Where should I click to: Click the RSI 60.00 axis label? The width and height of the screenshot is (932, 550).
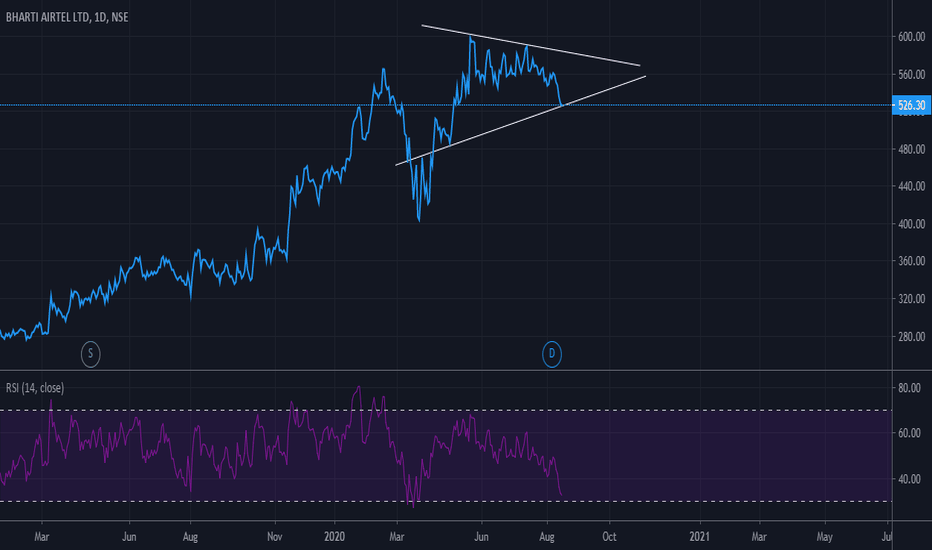[909, 433]
